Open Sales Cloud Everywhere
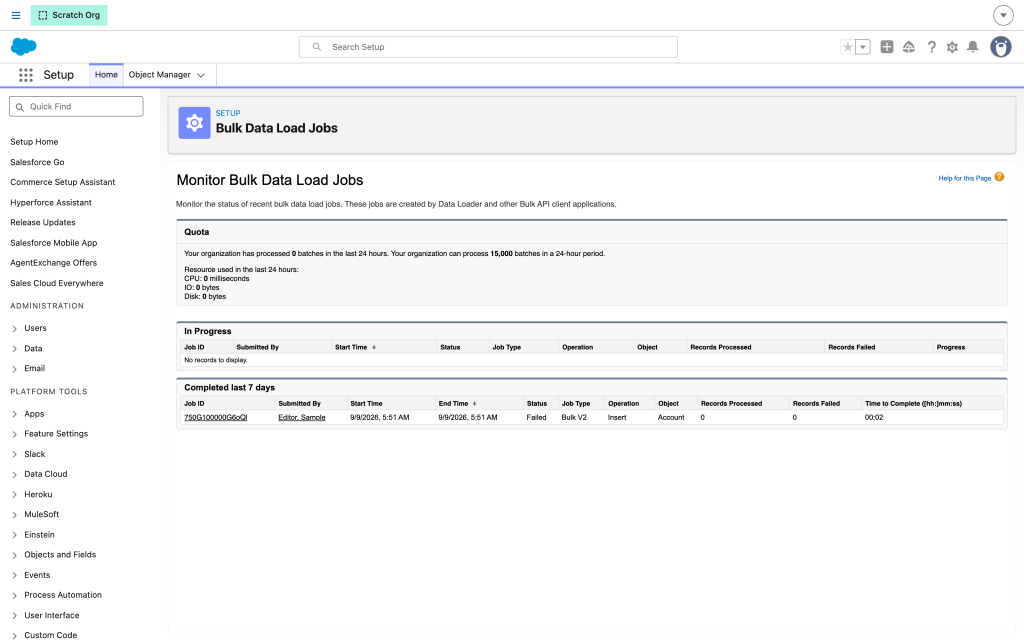The height and width of the screenshot is (640, 1024). tap(57, 283)
